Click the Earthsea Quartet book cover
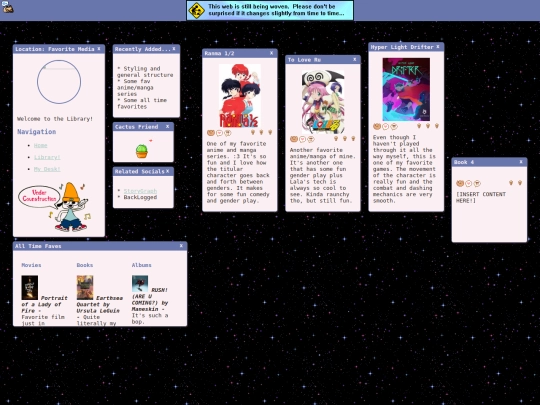 click(x=85, y=288)
